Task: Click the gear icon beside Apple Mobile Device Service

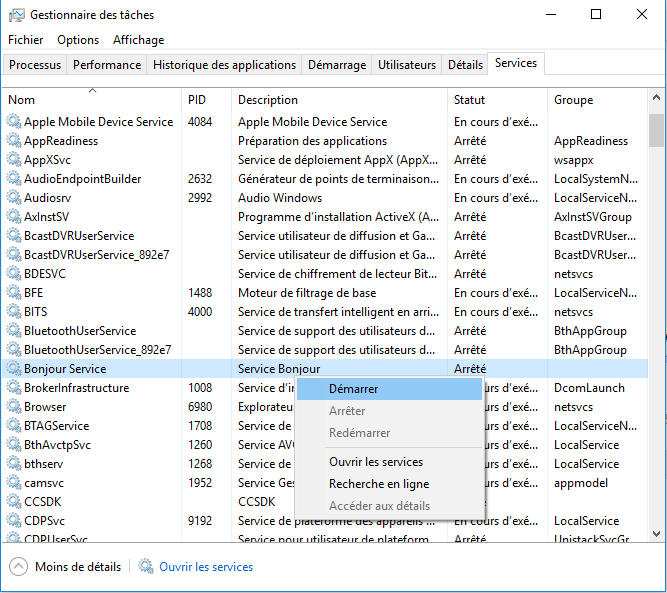Action: pos(14,122)
